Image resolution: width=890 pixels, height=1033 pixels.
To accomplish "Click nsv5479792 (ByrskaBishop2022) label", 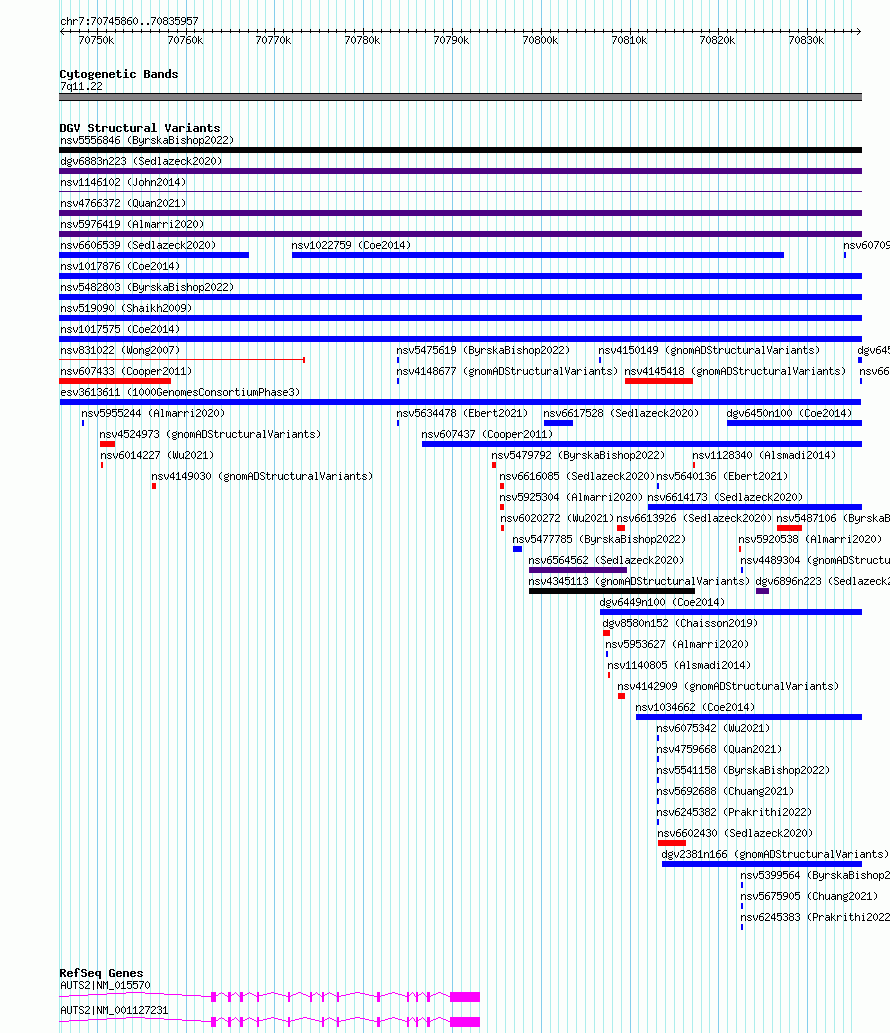I will tap(578, 457).
